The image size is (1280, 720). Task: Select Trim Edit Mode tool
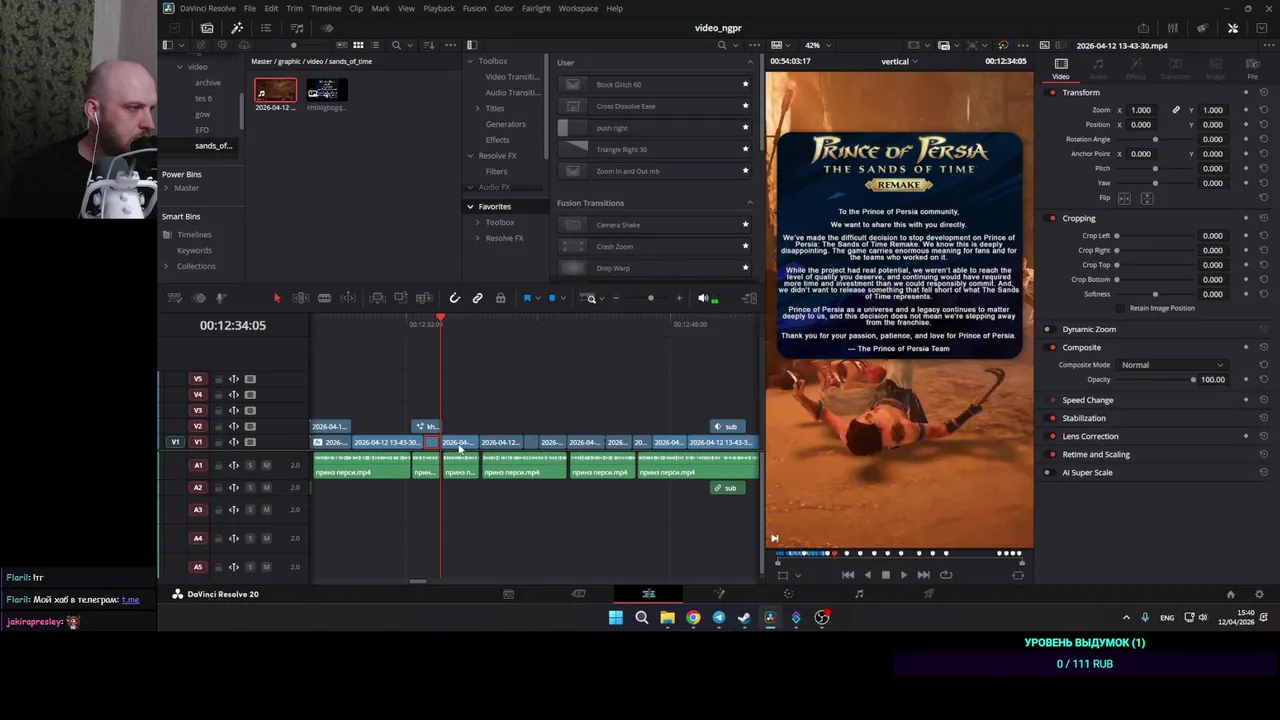(x=300, y=298)
